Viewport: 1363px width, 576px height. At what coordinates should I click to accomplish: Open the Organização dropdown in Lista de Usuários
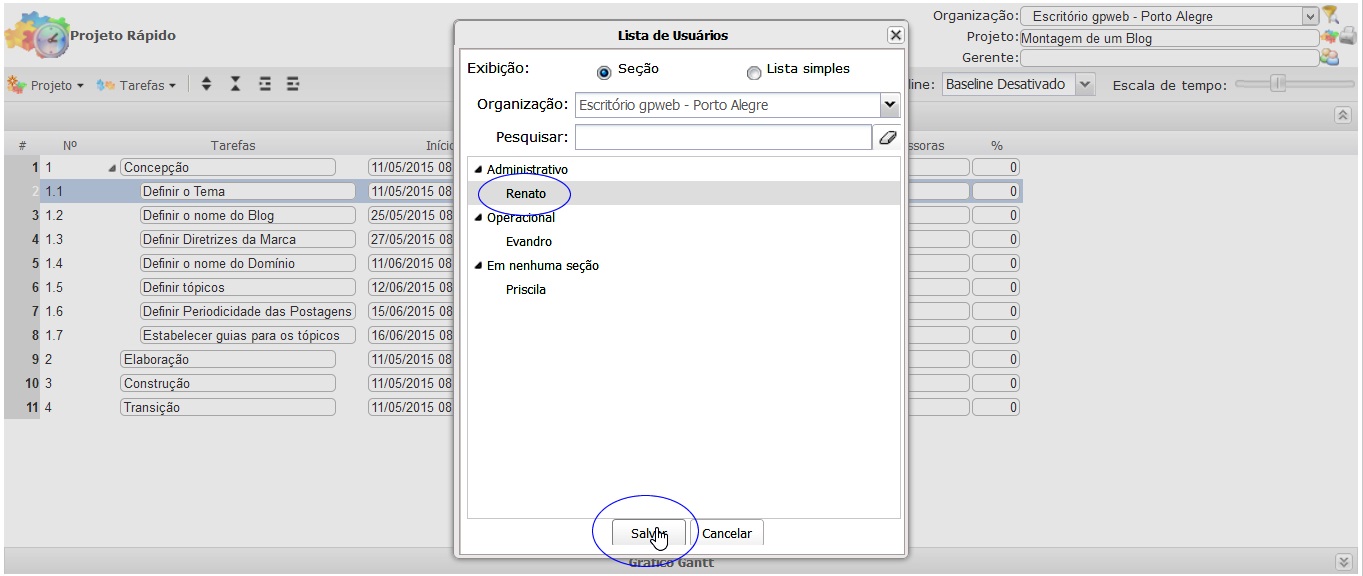[888, 105]
